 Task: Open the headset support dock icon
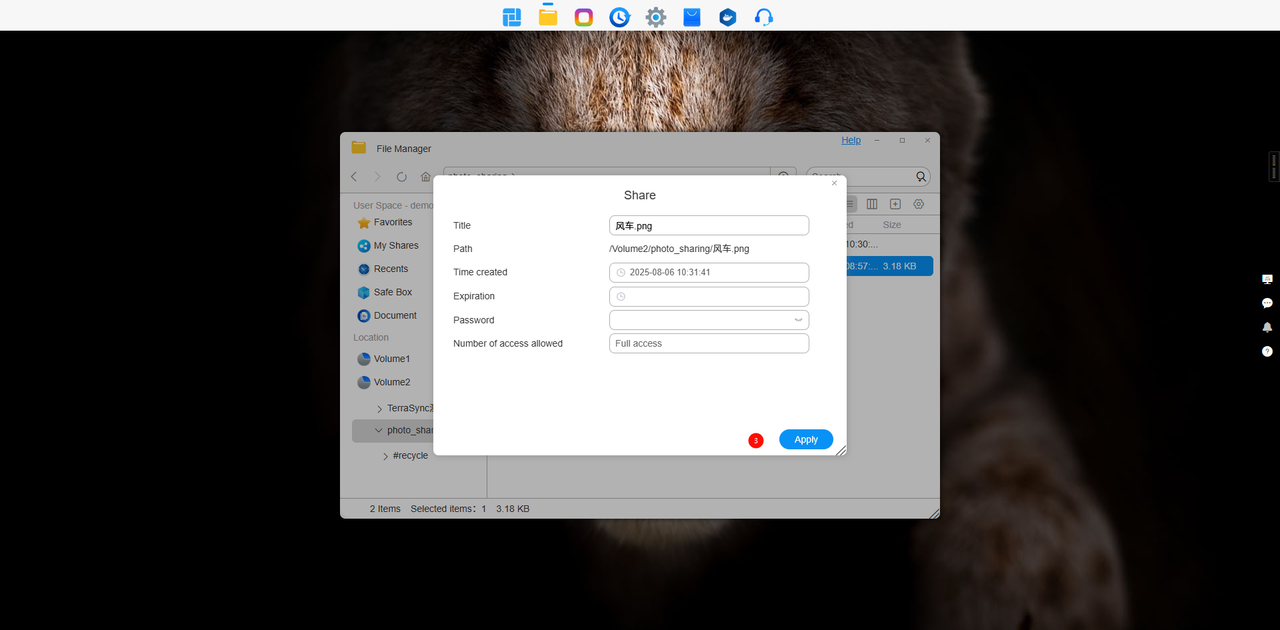[x=764, y=17]
